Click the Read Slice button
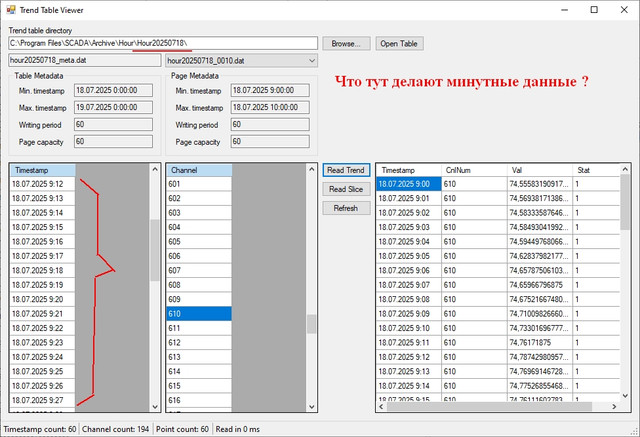The height and width of the screenshot is (437, 640). [x=346, y=189]
